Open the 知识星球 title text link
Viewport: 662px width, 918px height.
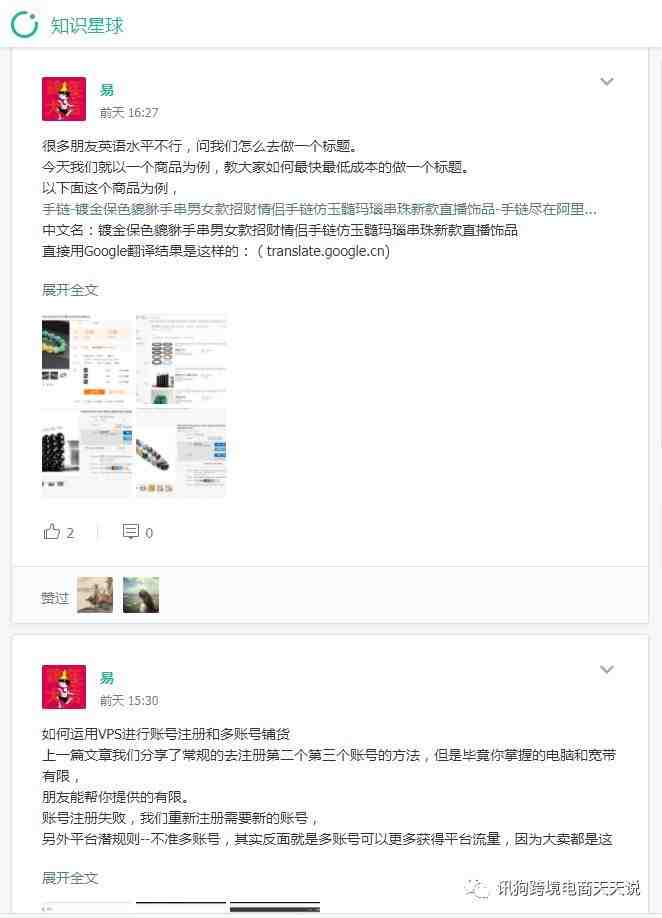coord(87,25)
